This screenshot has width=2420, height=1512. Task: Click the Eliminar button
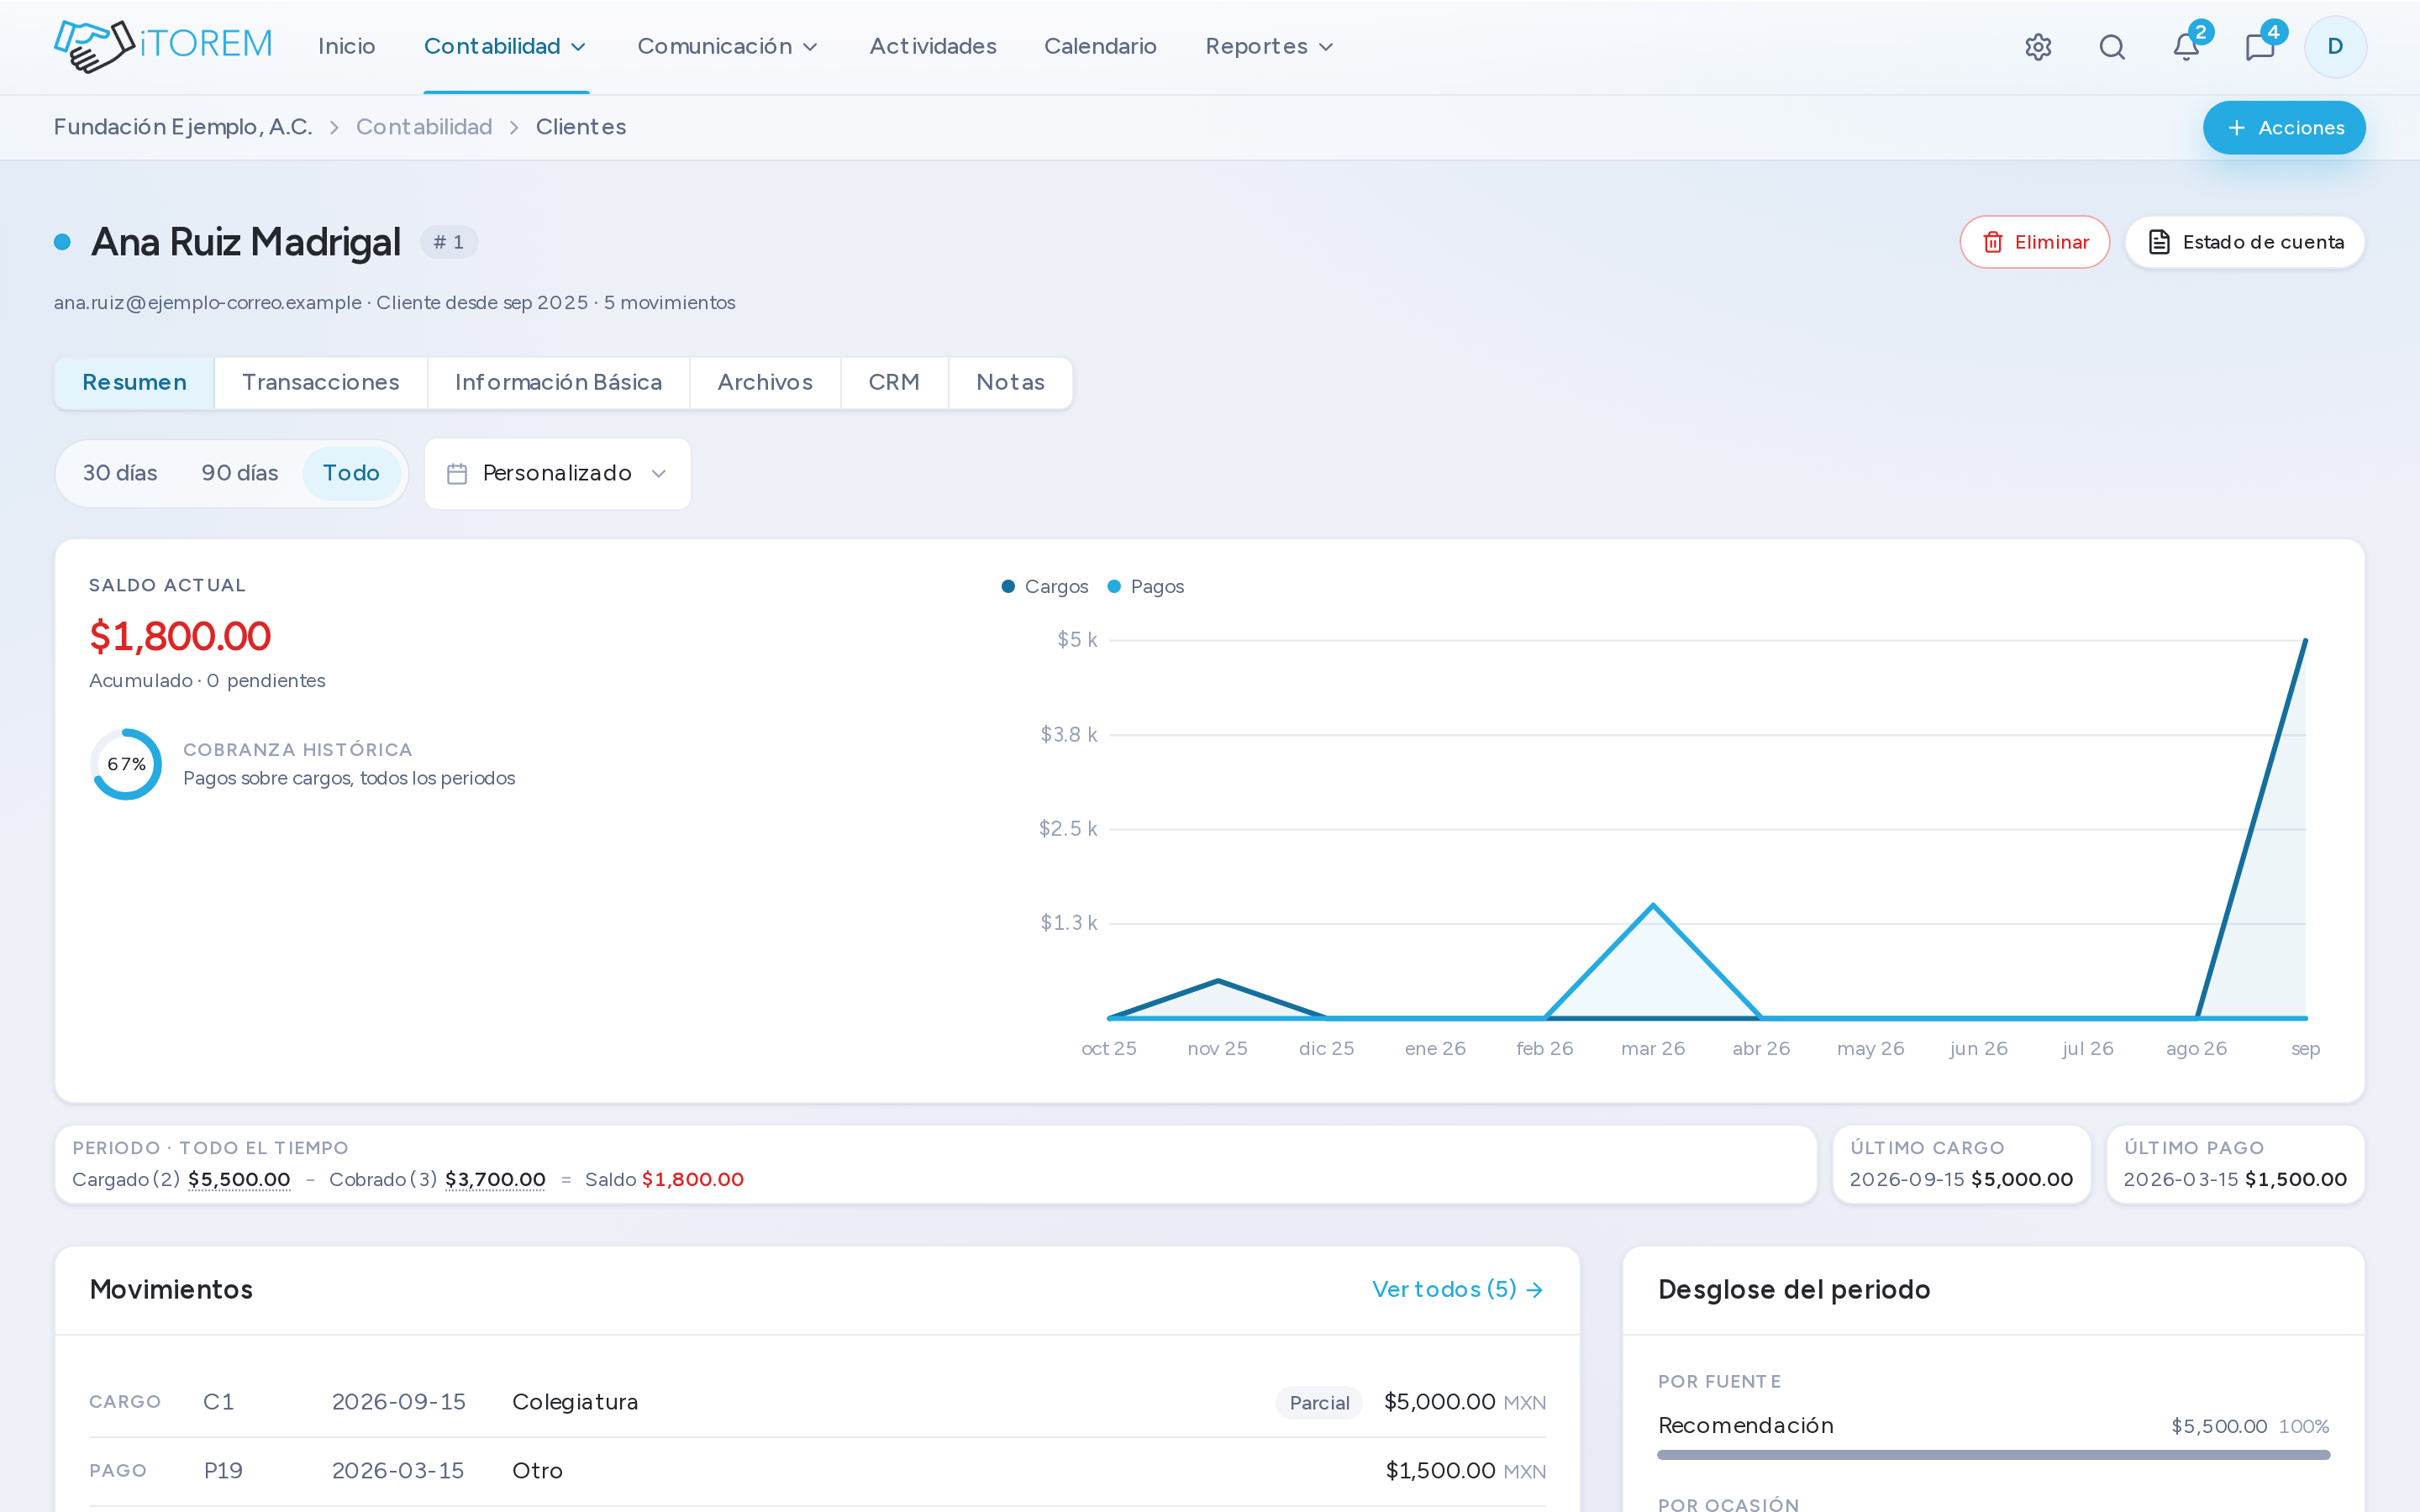pyautogui.click(x=2034, y=243)
